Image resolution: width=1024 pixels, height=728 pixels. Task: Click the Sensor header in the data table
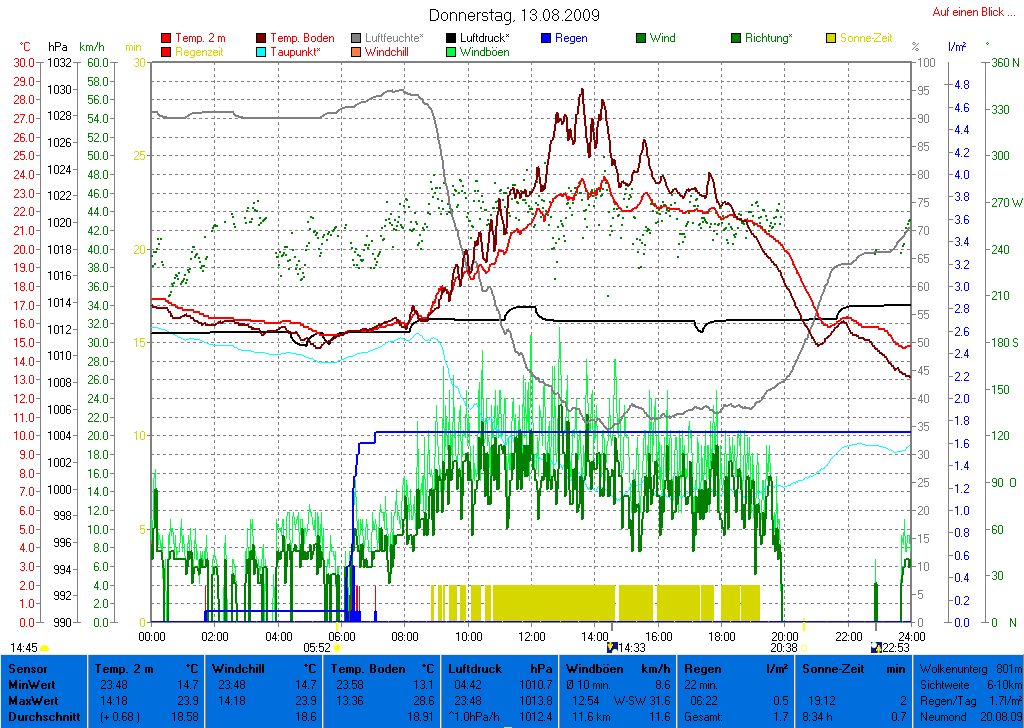[x=28, y=668]
